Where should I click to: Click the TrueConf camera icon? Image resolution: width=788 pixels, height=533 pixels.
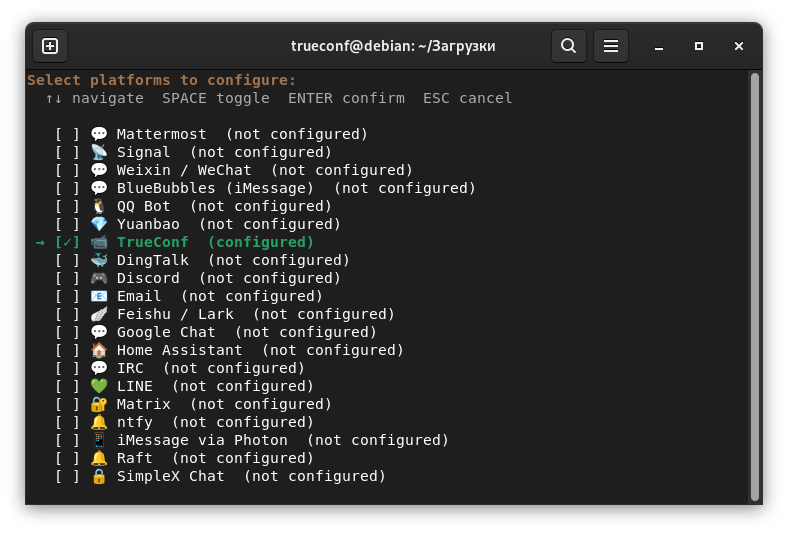[x=99, y=242]
